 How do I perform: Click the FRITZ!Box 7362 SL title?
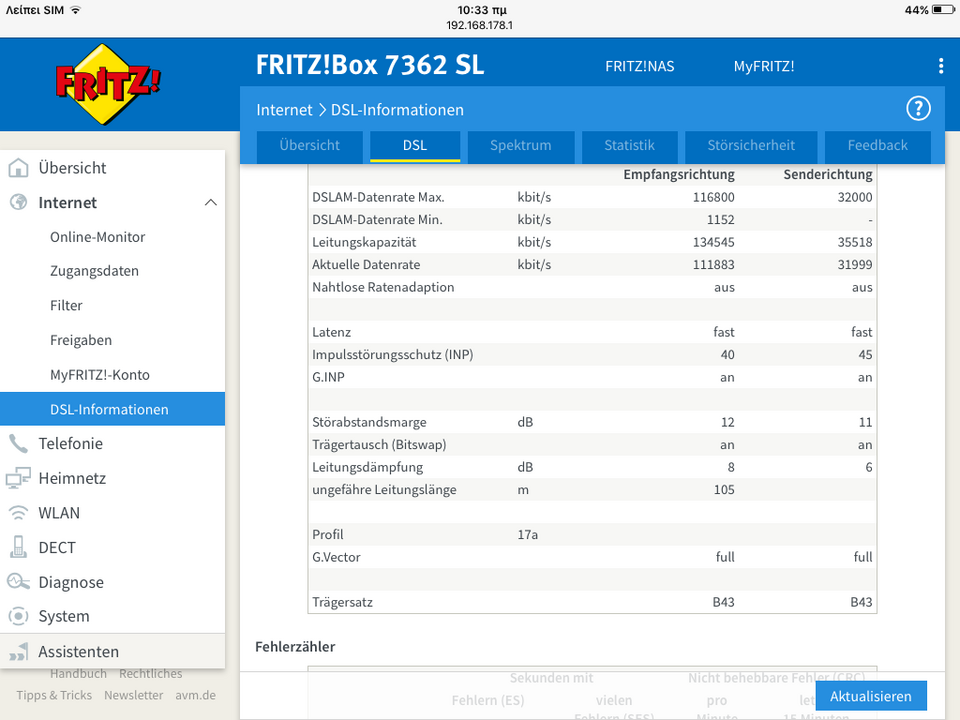[x=370, y=65]
